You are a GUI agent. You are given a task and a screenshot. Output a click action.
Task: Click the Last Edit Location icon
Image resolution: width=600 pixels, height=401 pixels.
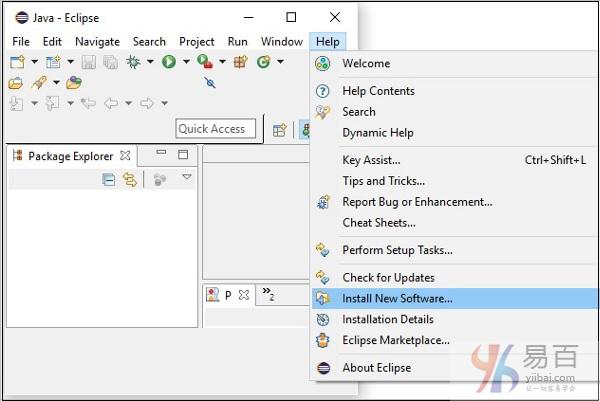tap(88, 103)
